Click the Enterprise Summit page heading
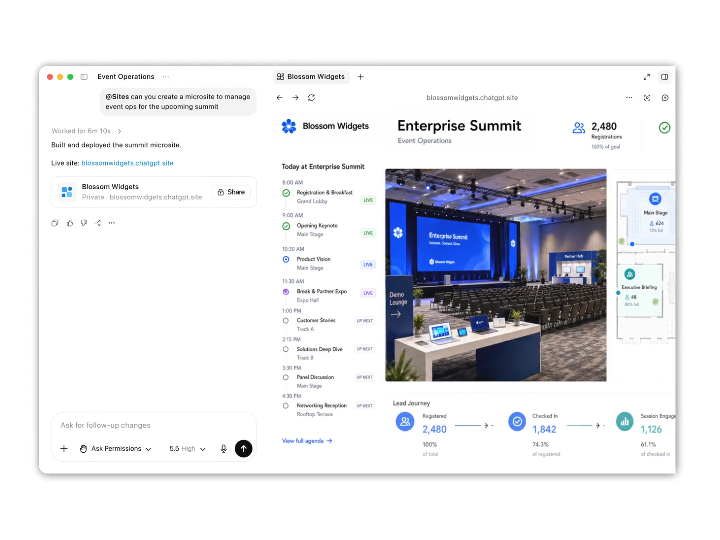 coord(459,126)
